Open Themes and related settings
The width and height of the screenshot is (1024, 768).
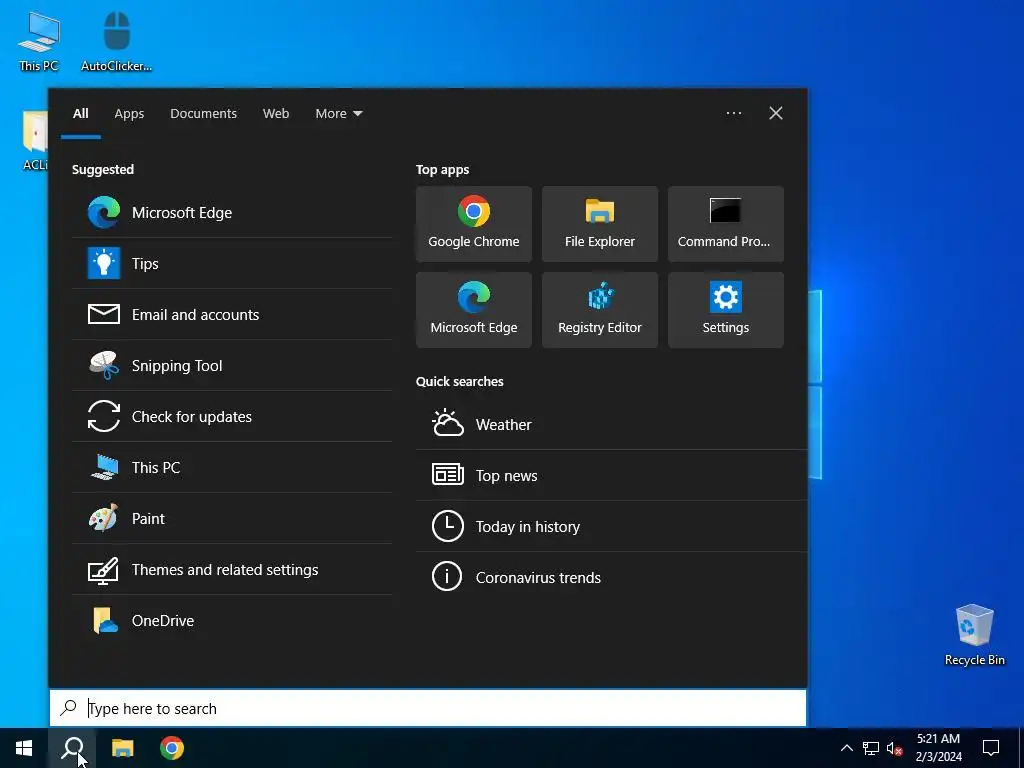click(x=232, y=569)
